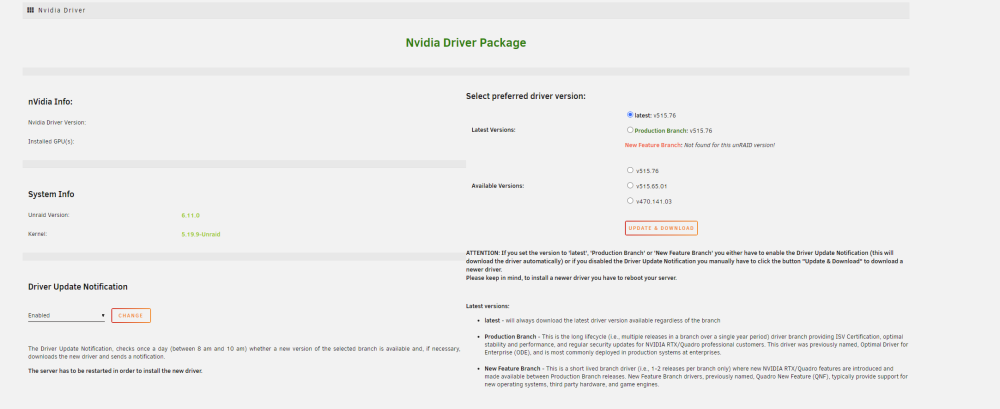Click the 'Nvidia Driver Package' heading

(466, 43)
